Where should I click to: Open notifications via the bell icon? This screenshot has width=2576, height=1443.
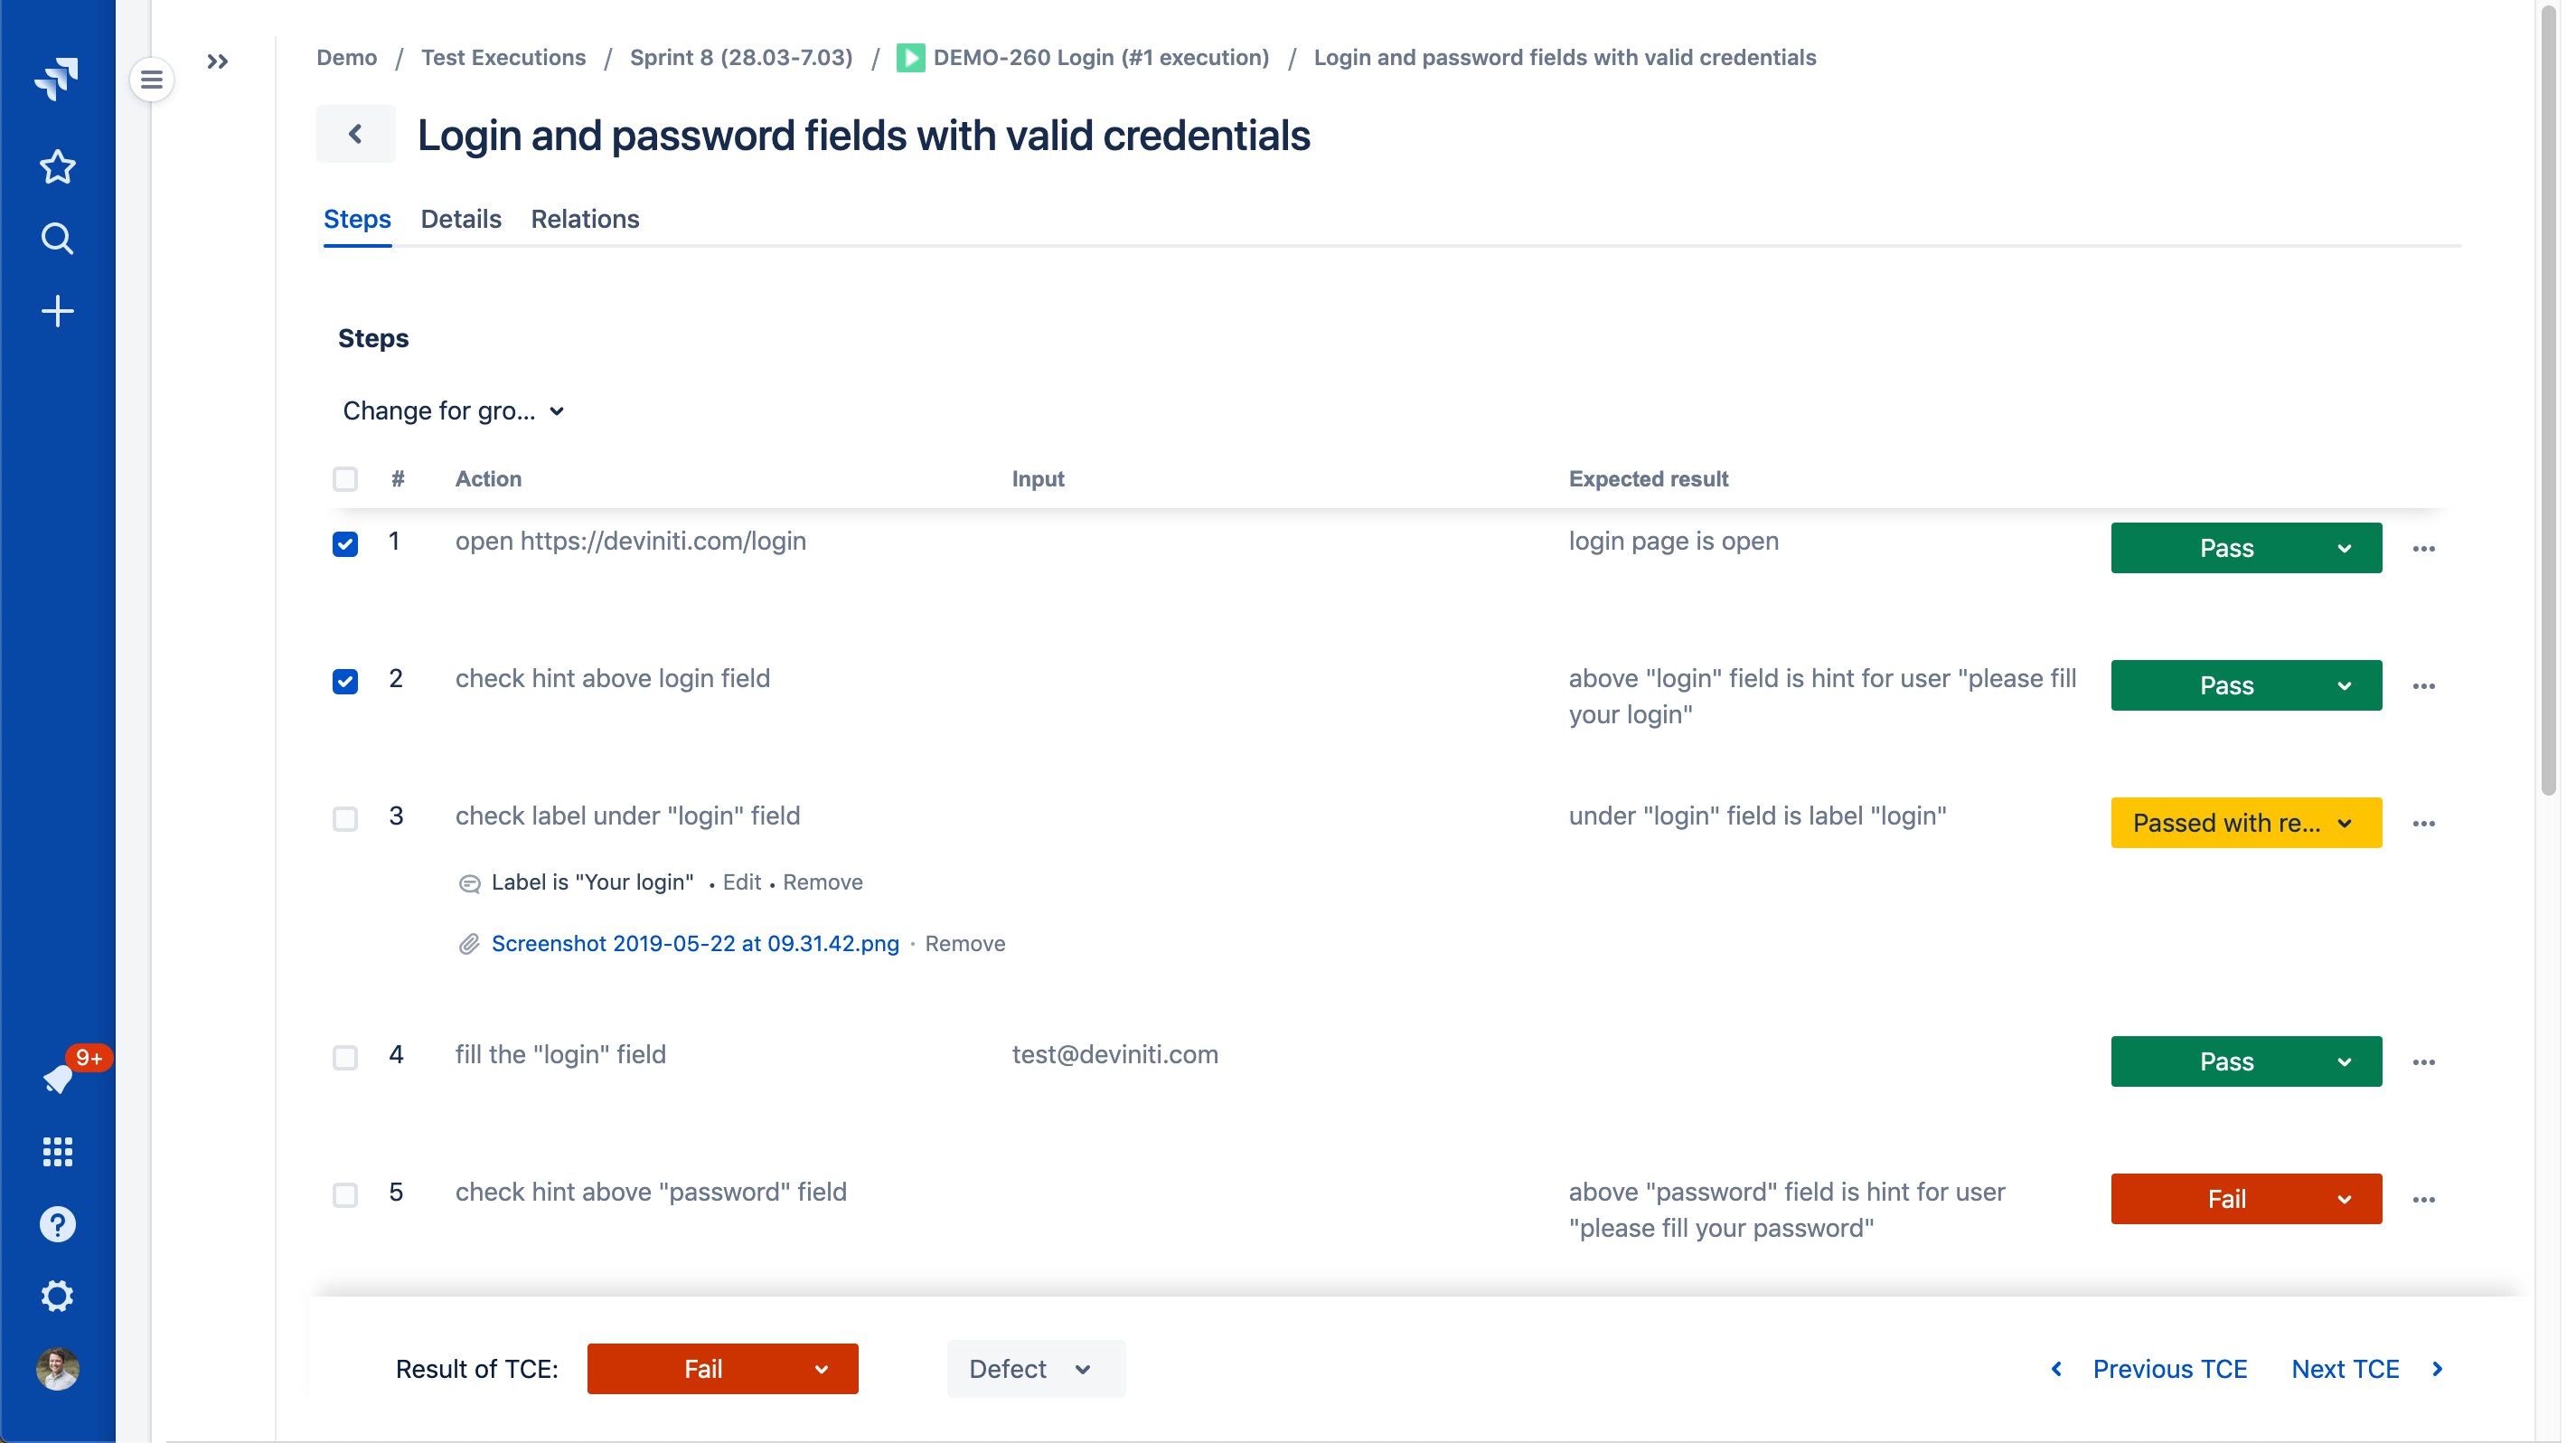pyautogui.click(x=57, y=1080)
